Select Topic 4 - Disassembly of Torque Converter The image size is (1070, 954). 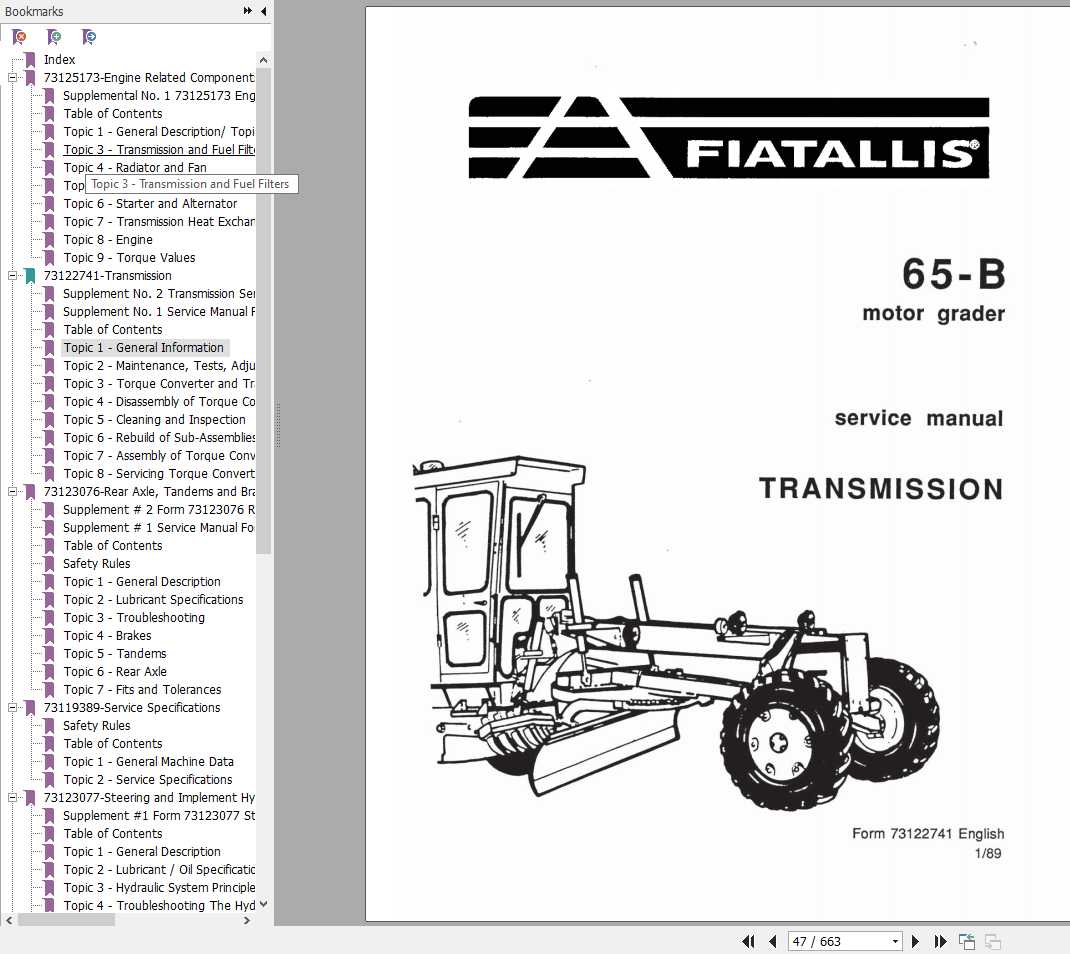[159, 401]
